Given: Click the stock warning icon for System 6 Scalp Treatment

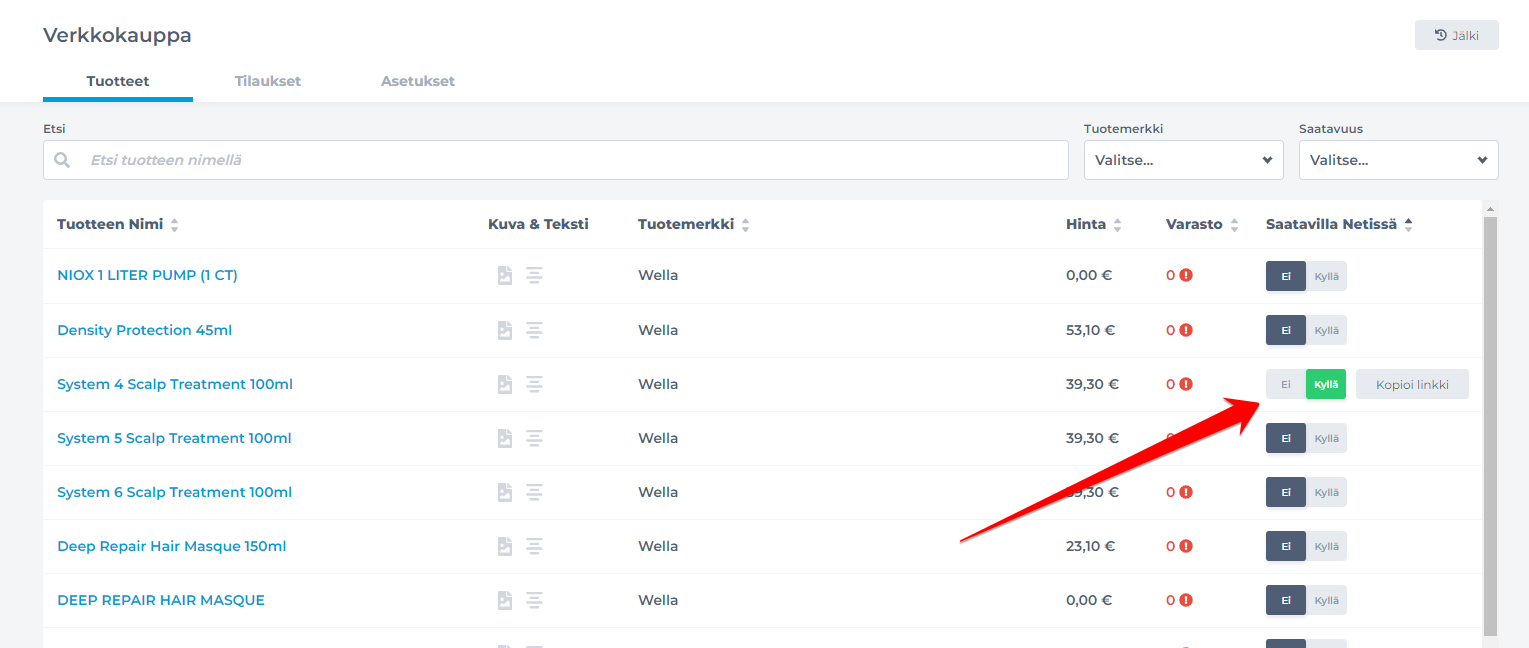Looking at the screenshot, I should 1186,492.
